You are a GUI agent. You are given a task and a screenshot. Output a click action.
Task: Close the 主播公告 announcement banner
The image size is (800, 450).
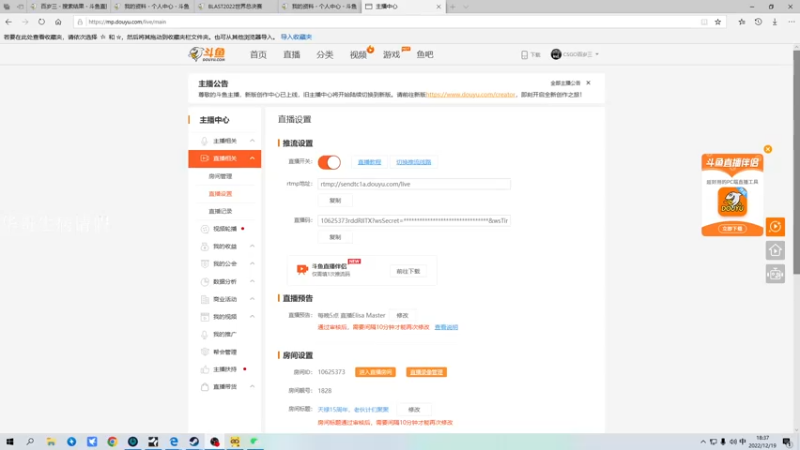click(x=588, y=83)
